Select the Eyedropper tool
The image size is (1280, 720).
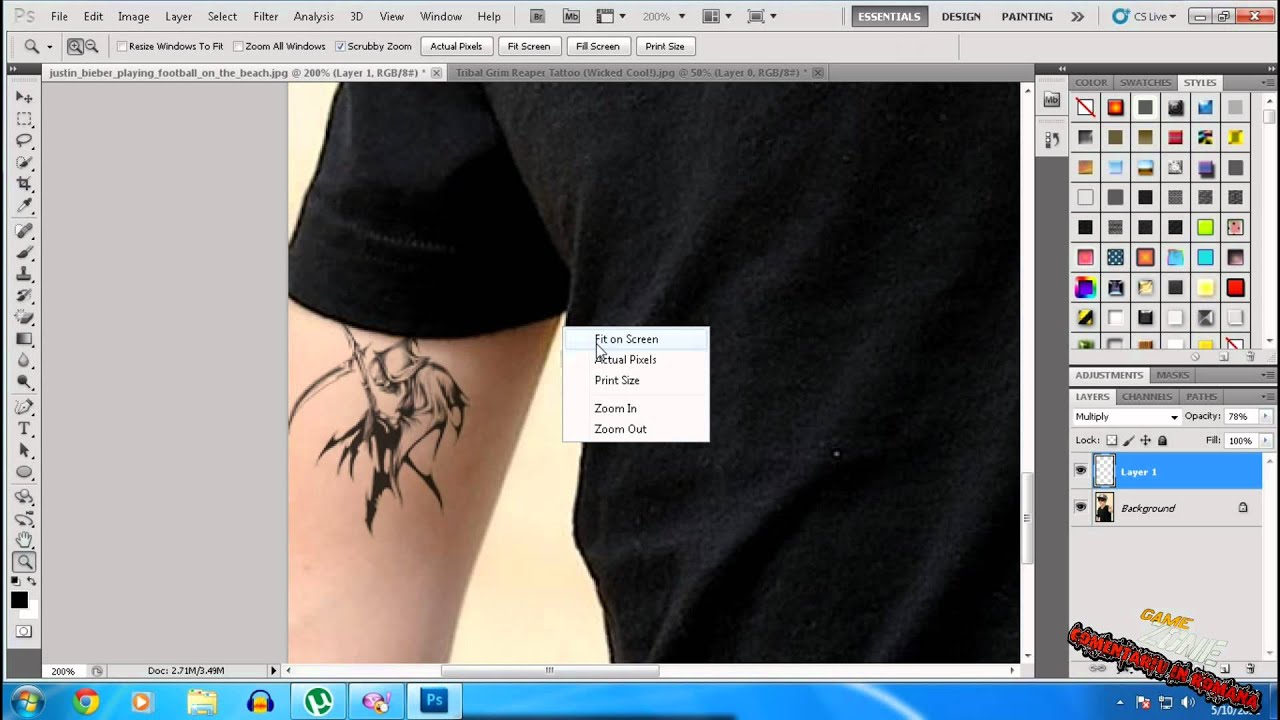point(25,206)
